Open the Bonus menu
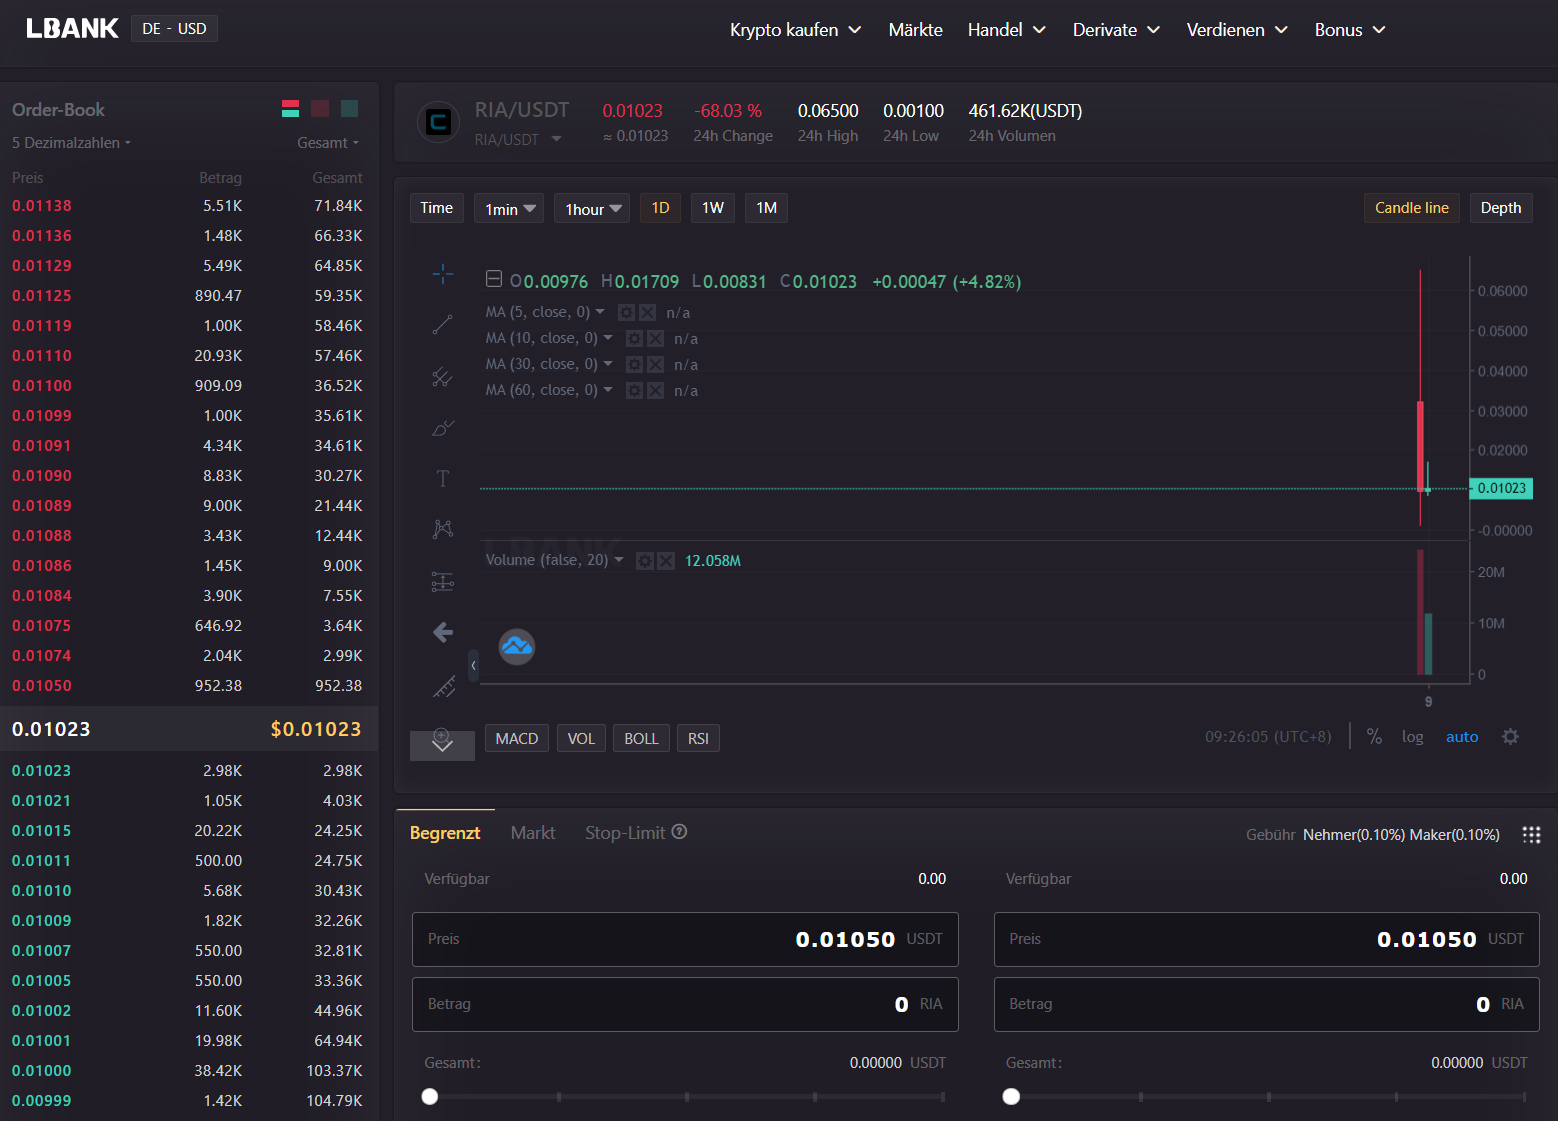This screenshot has height=1121, width=1558. [x=1350, y=30]
